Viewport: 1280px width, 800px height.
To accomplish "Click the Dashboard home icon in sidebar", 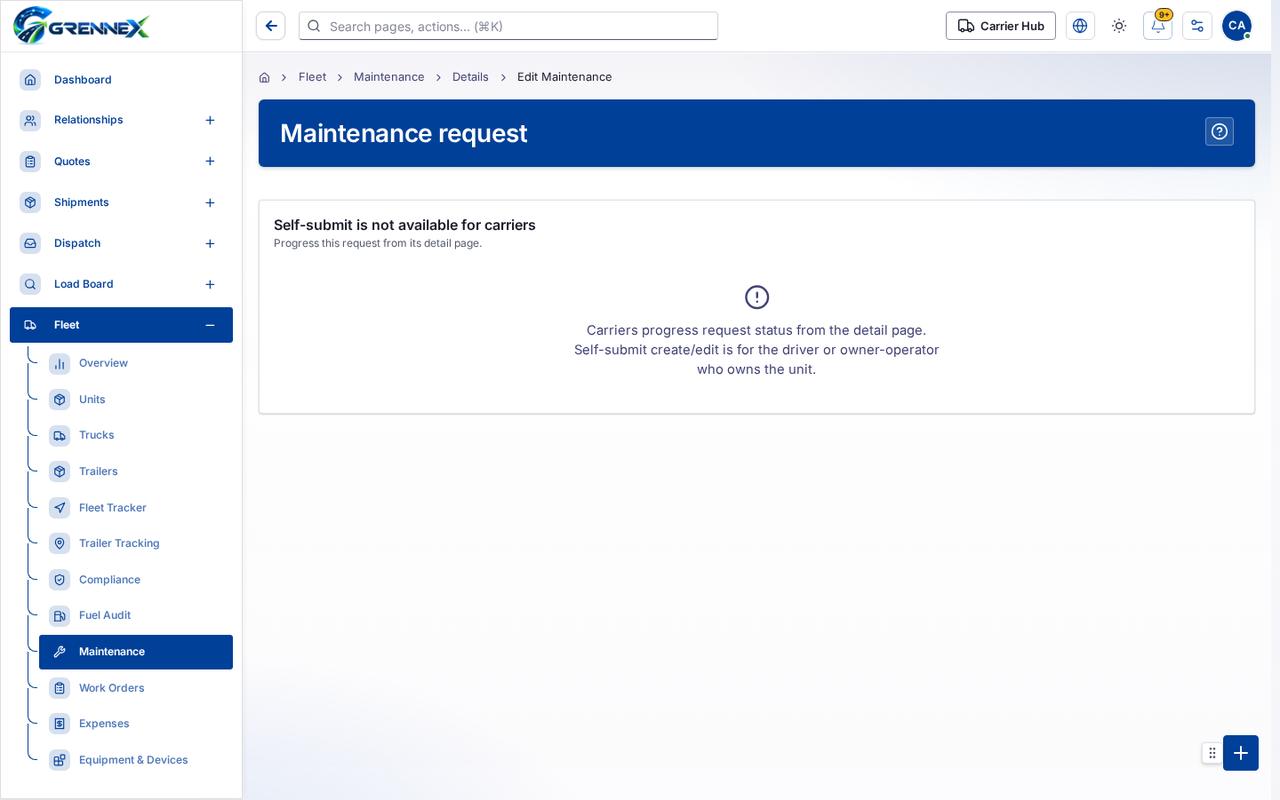I will tap(31, 80).
